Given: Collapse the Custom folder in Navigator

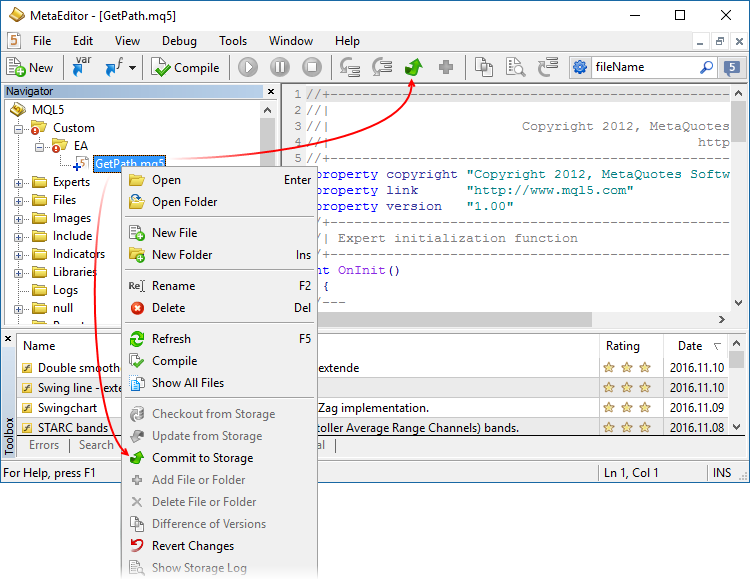Looking at the screenshot, I should coord(19,128).
